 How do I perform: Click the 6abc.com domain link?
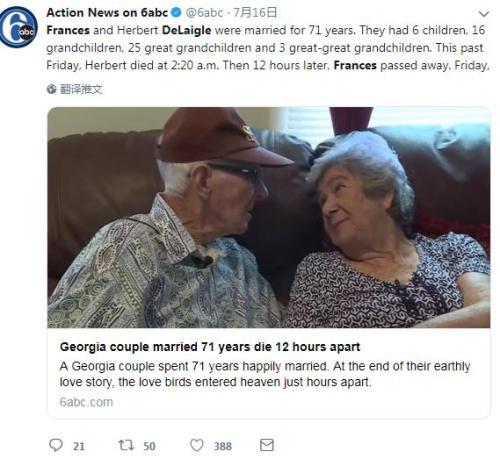(x=86, y=402)
